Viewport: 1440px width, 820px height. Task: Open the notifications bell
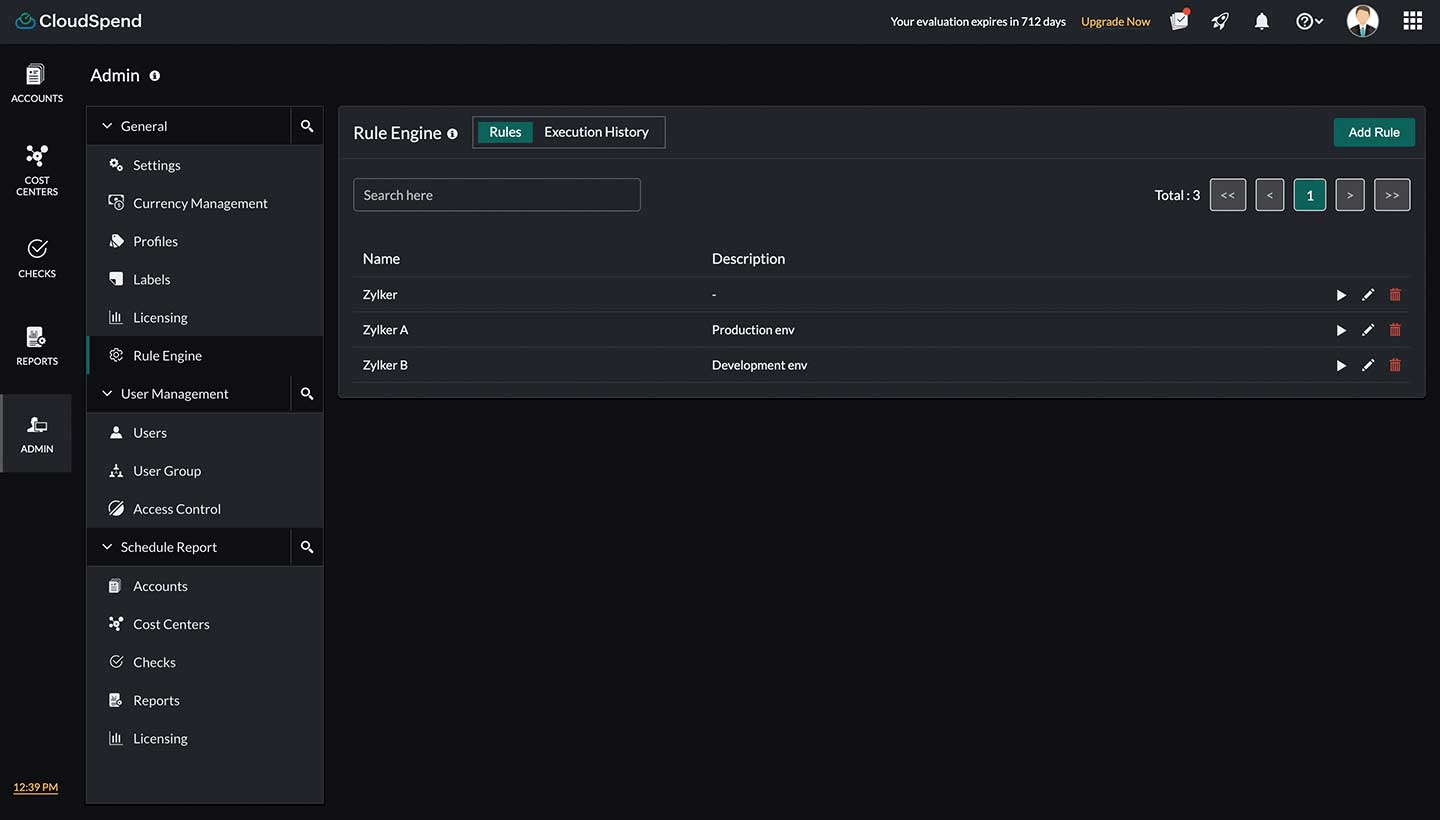(1262, 21)
